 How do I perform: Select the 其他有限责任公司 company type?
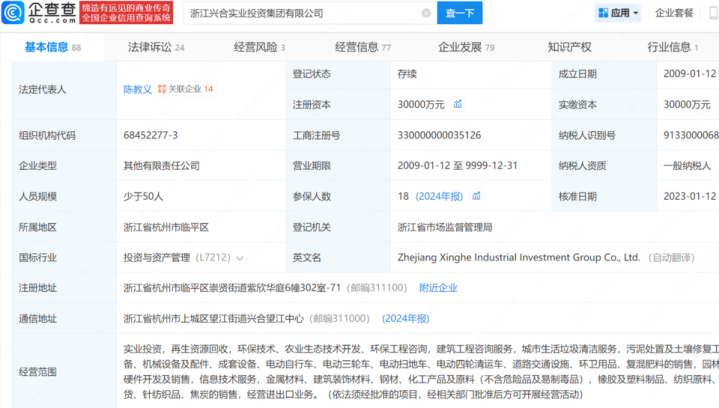click(x=161, y=165)
